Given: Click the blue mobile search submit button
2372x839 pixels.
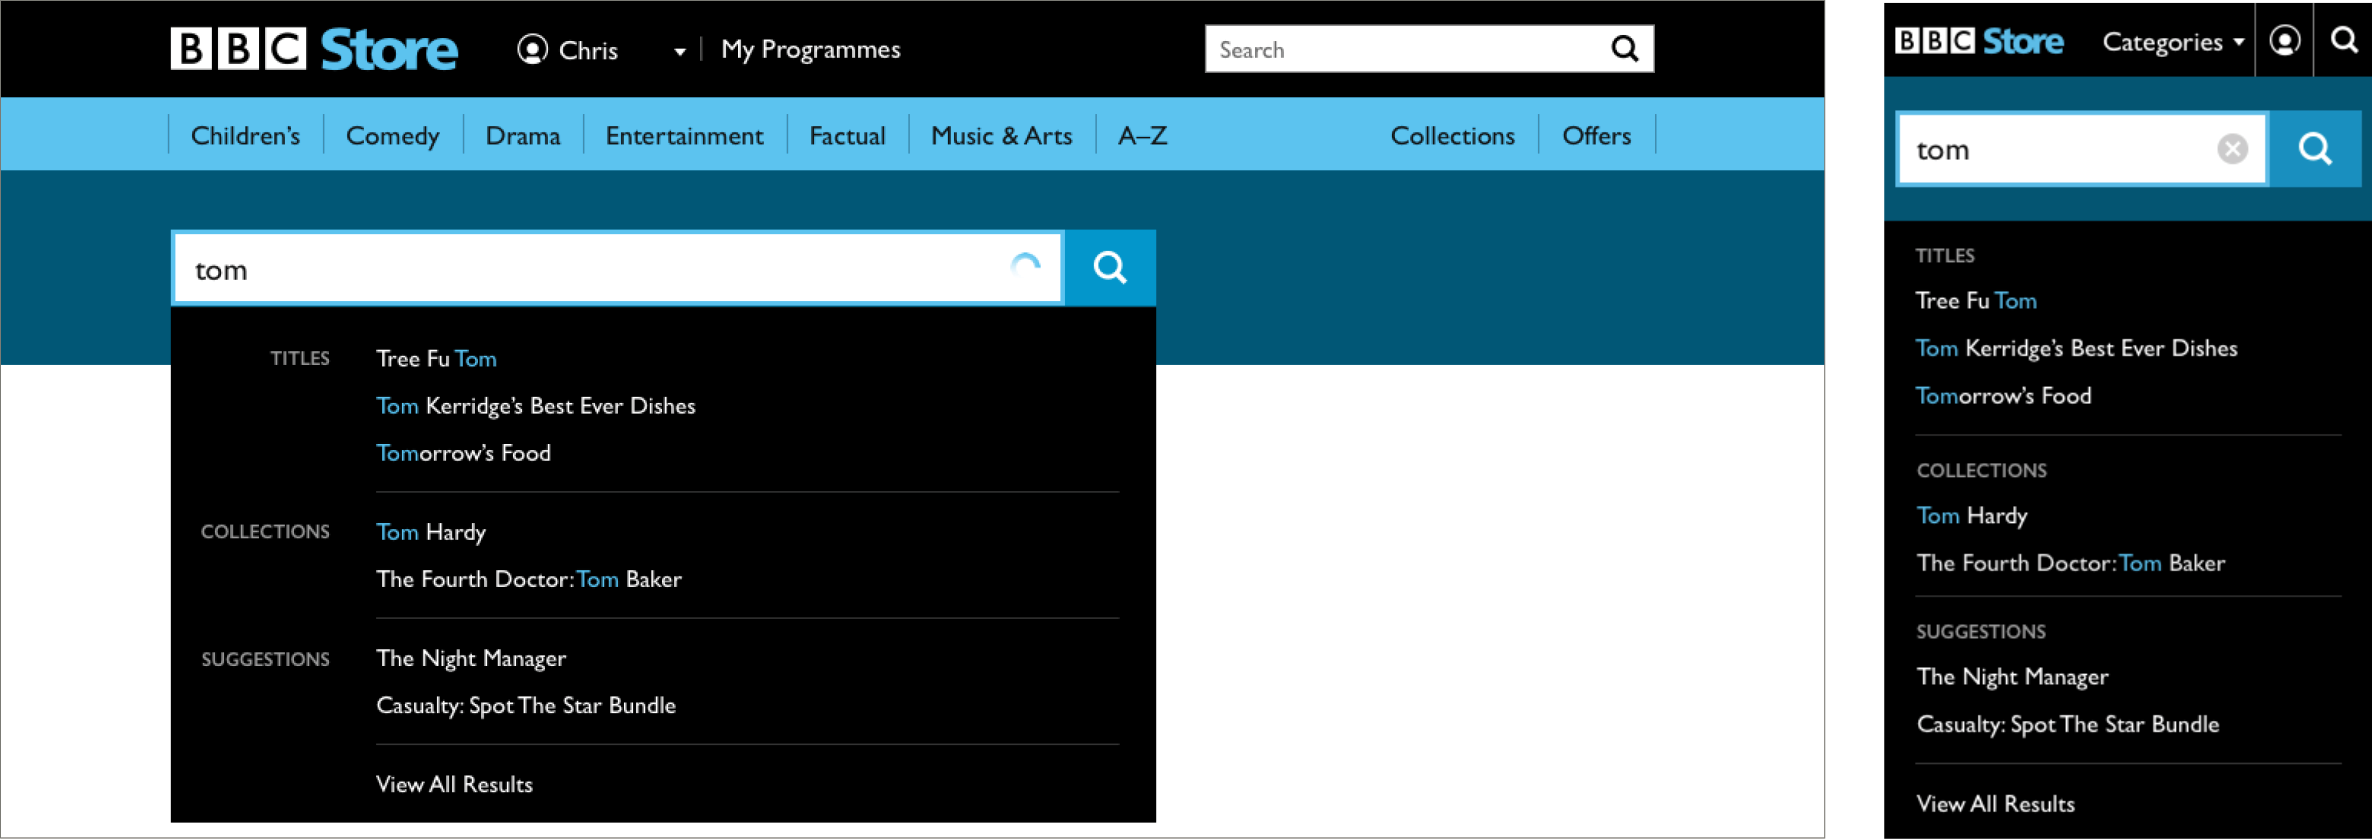Looking at the screenshot, I should click(2315, 149).
